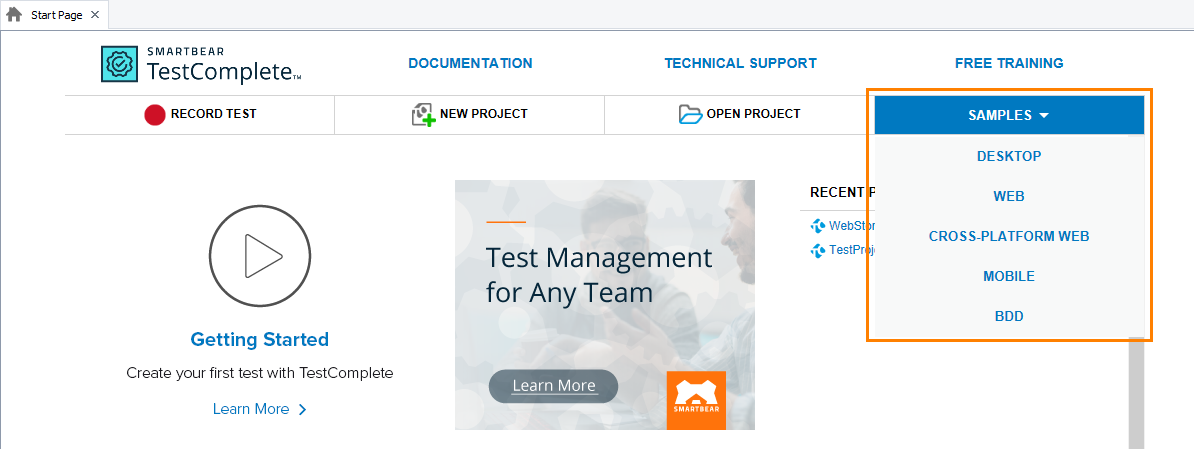Click the page vertical scrollbar
1194x449 pixels.
tap(1136, 393)
